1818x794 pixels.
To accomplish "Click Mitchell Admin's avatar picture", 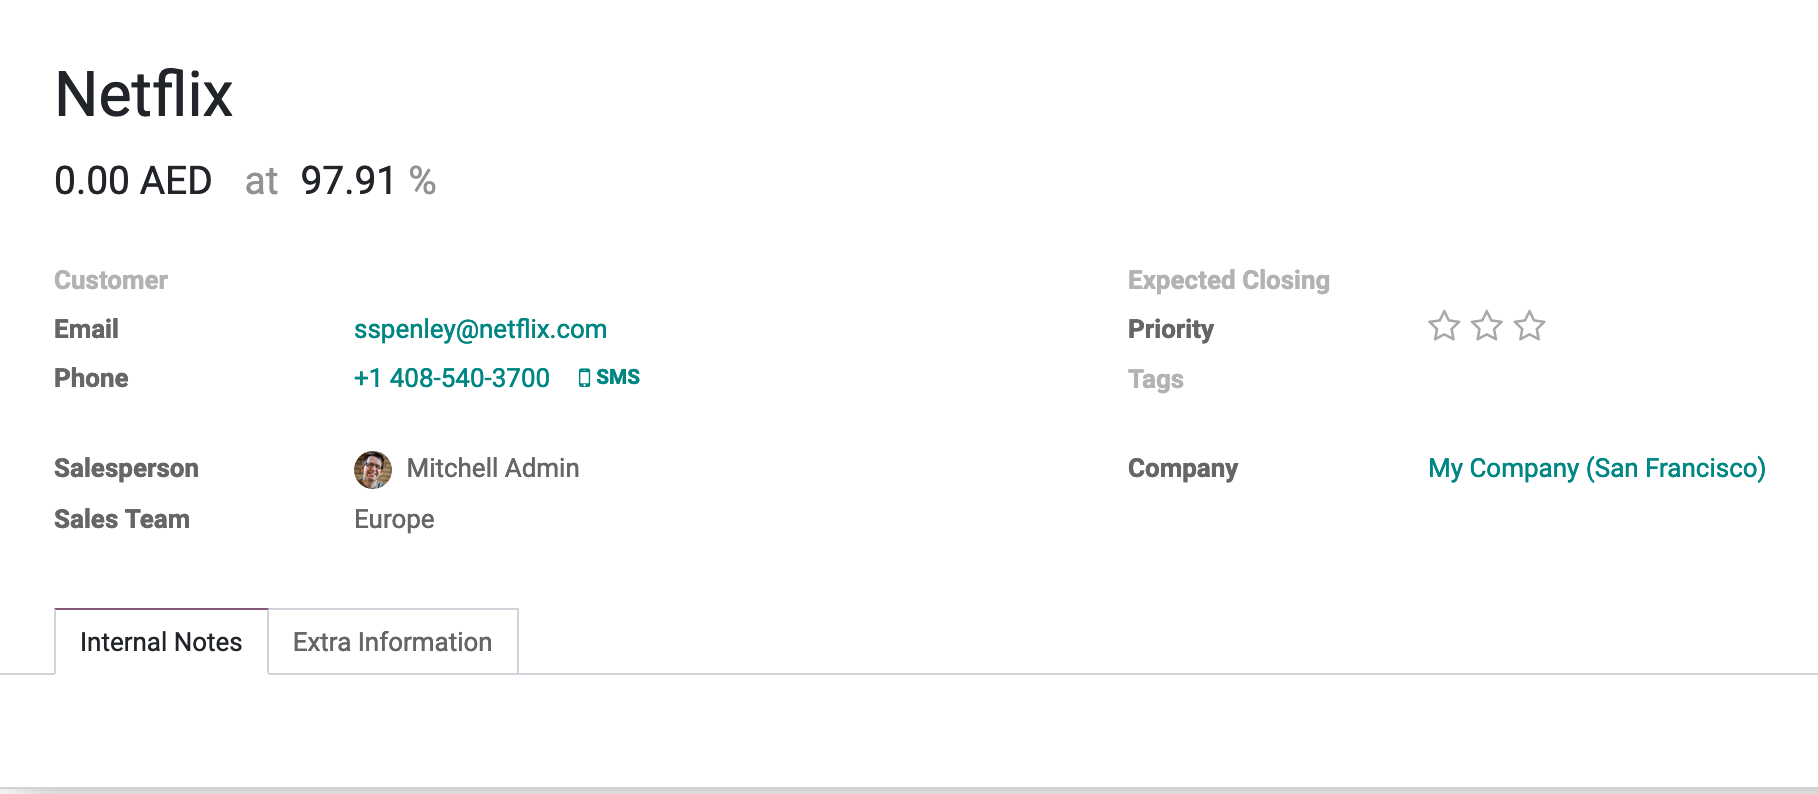I will 373,469.
